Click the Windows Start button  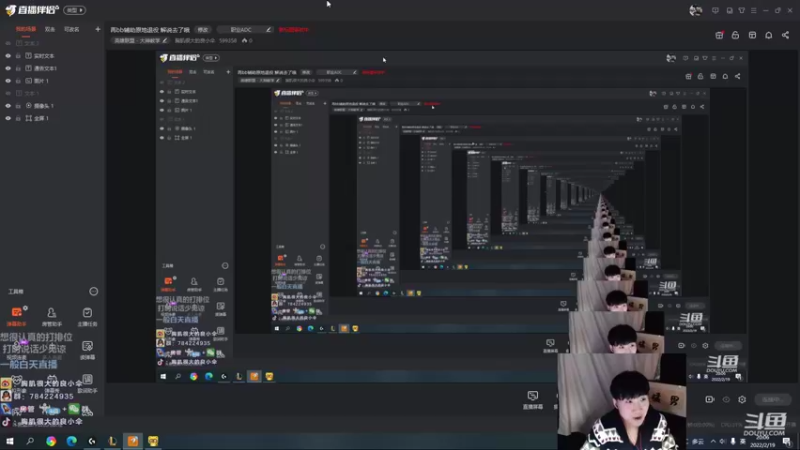click(10, 441)
